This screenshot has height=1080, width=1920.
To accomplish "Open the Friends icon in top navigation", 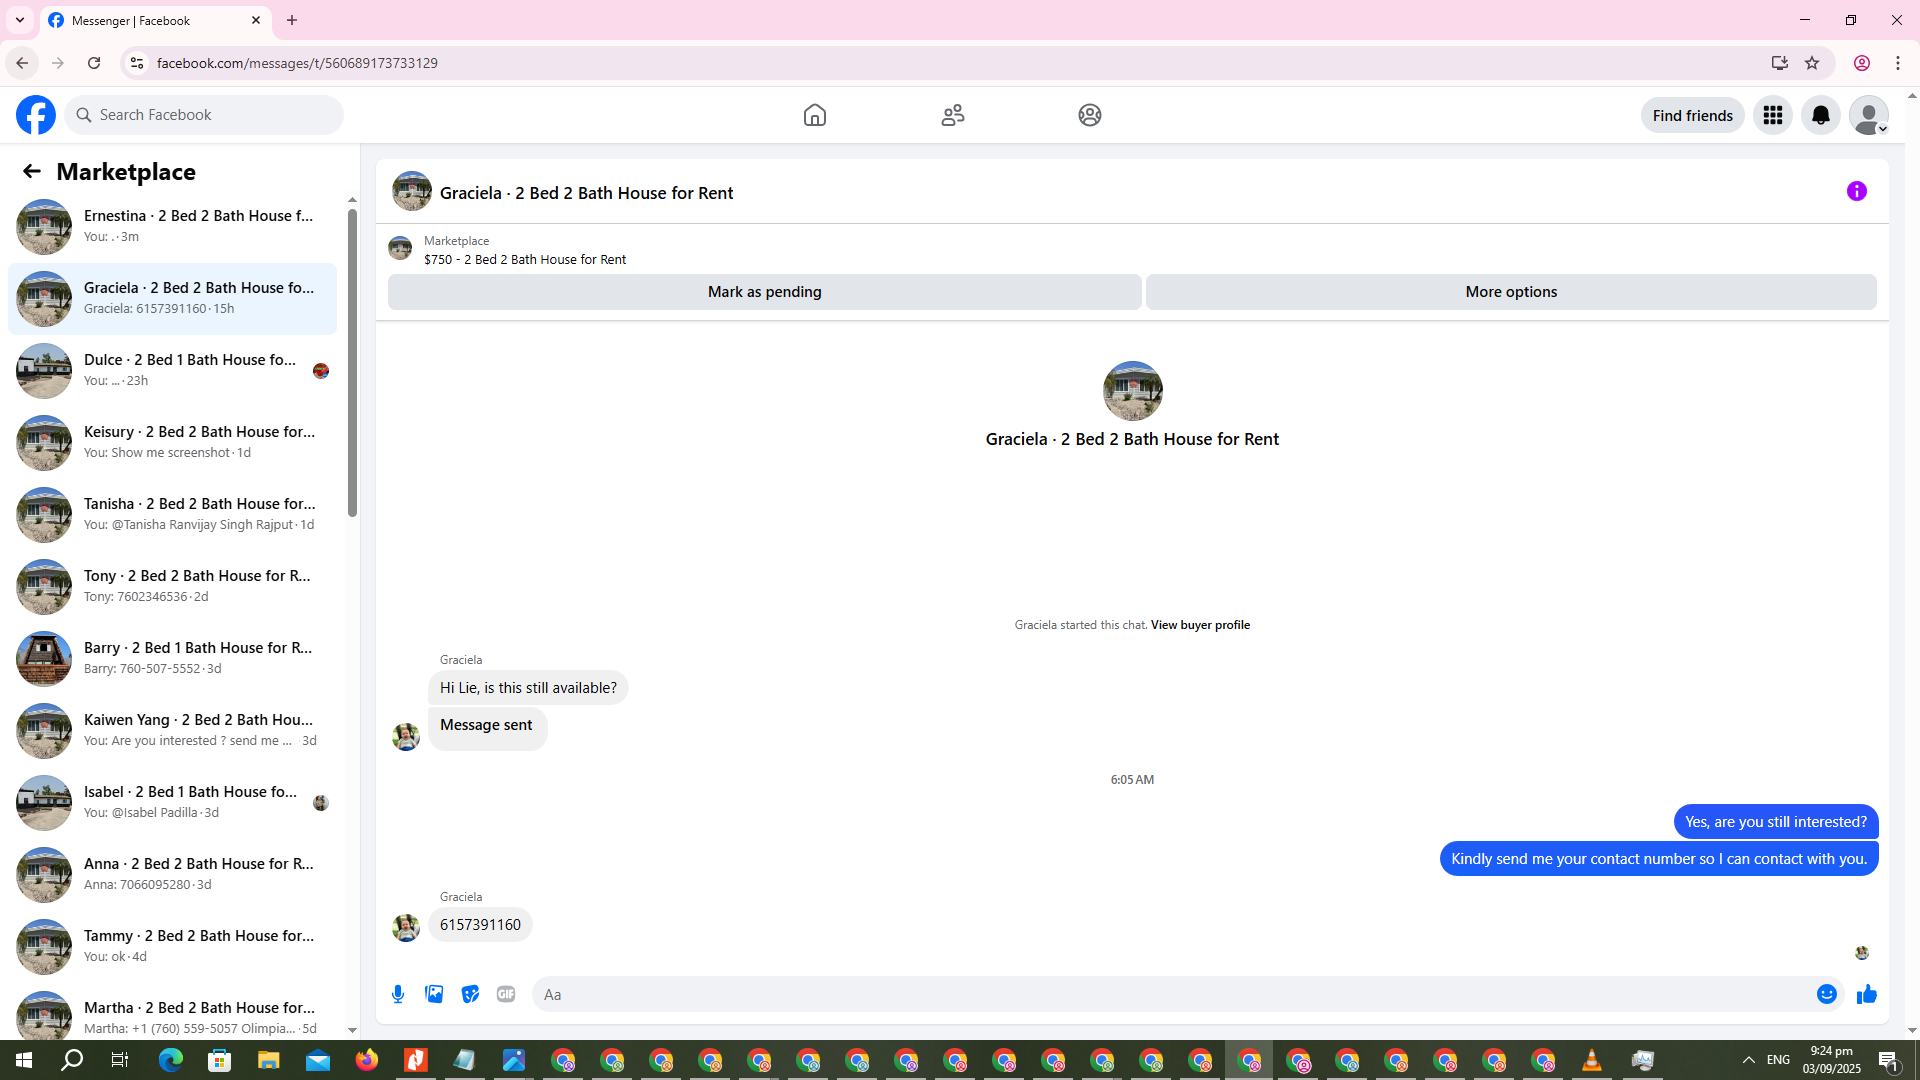I will (x=953, y=115).
